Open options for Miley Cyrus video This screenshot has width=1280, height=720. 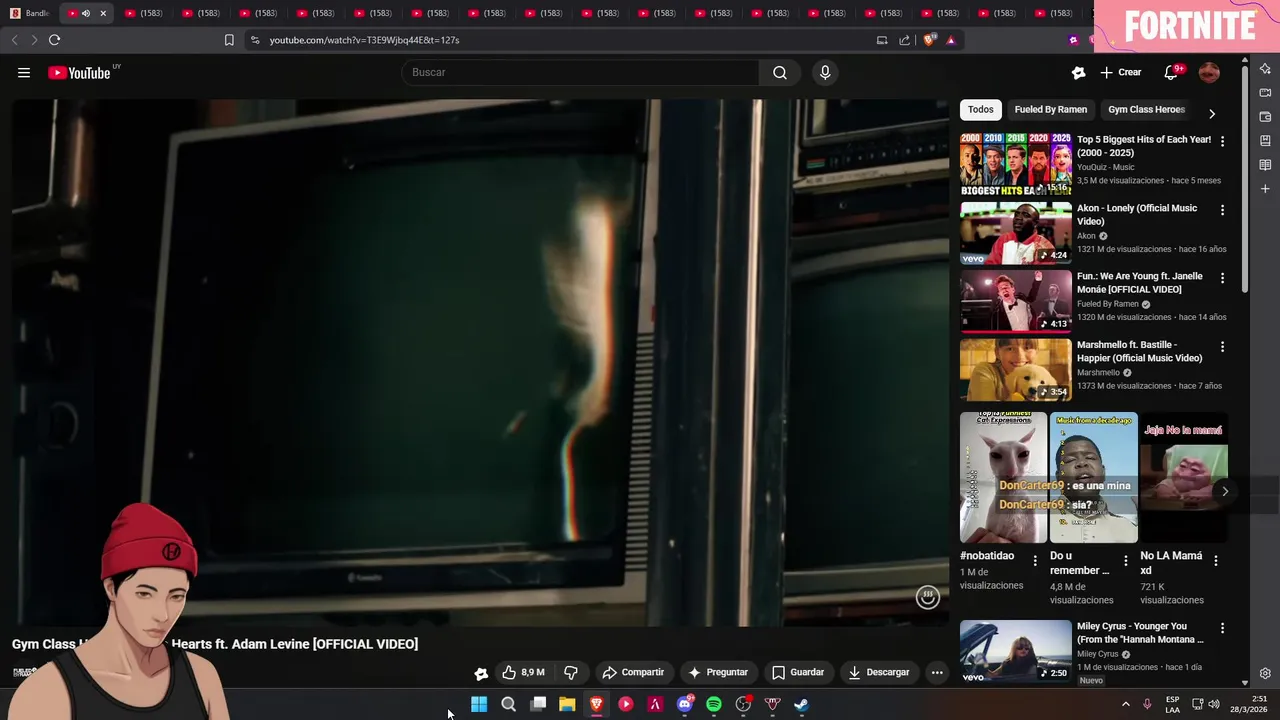1222,628
